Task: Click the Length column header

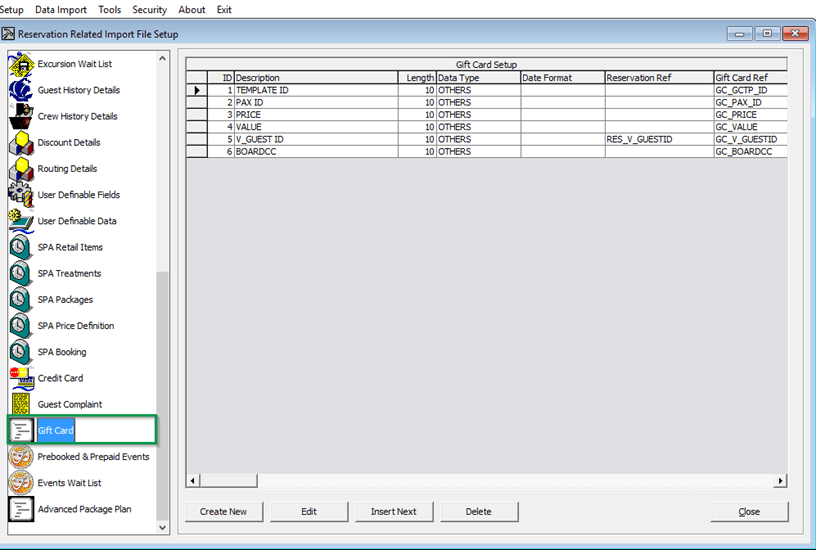Action: (417, 78)
